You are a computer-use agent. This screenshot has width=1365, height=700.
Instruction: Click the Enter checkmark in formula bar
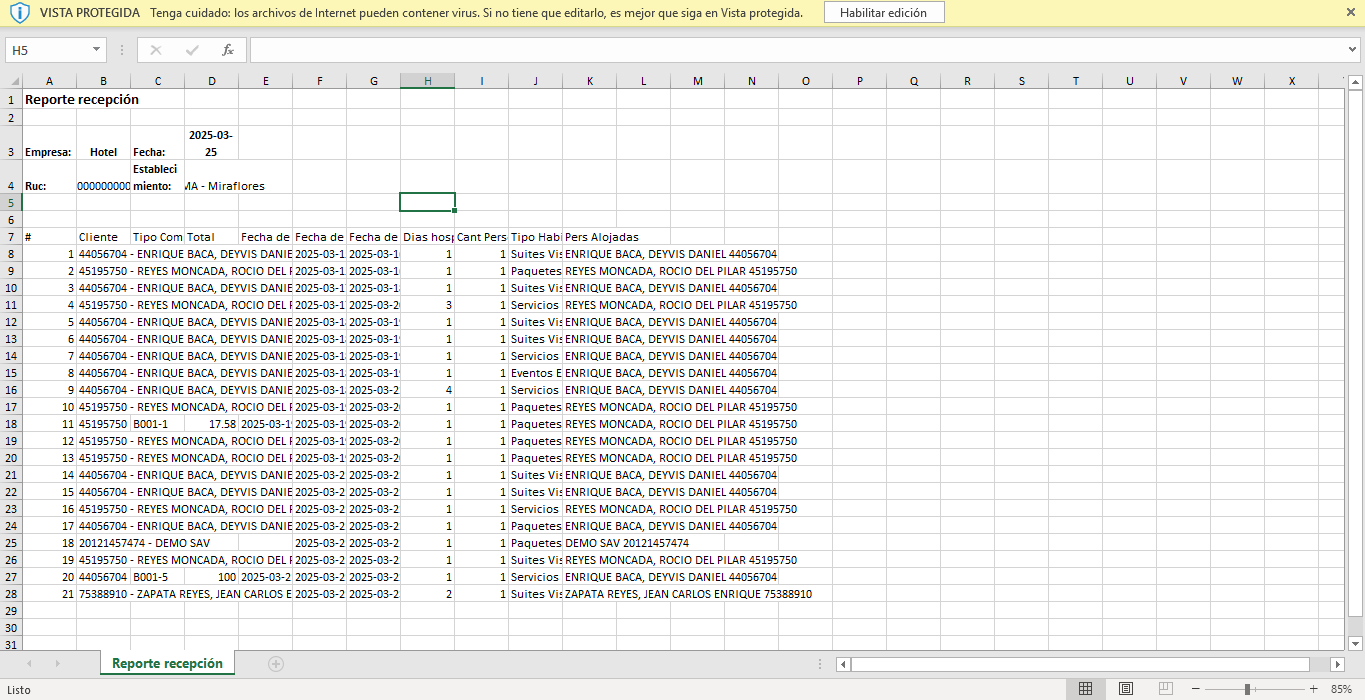tap(192, 50)
